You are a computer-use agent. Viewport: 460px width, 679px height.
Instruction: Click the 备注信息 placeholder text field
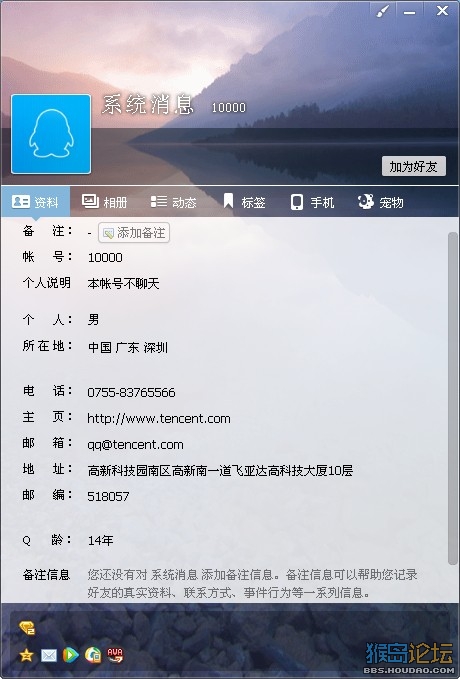(252, 583)
